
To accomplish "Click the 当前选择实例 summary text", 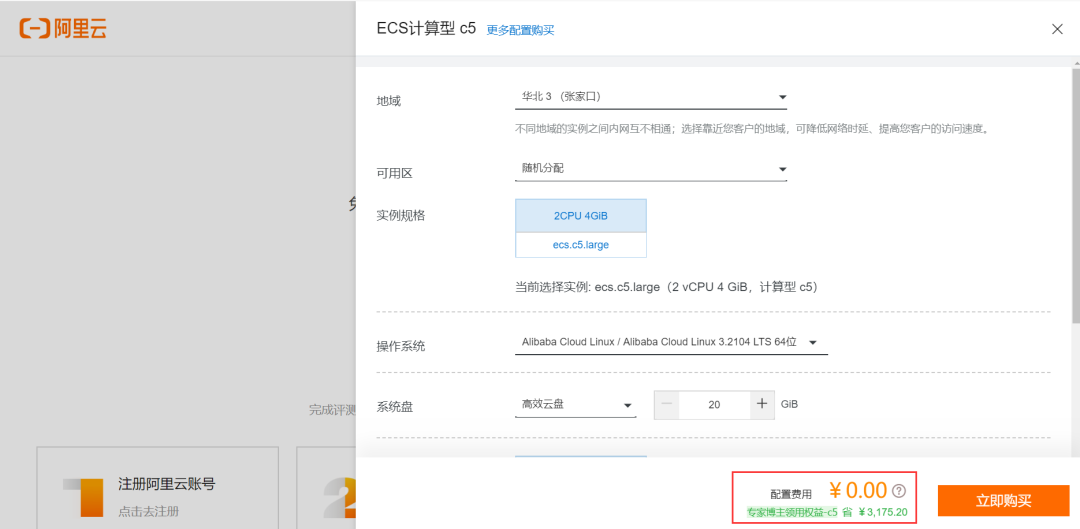I will (x=667, y=287).
